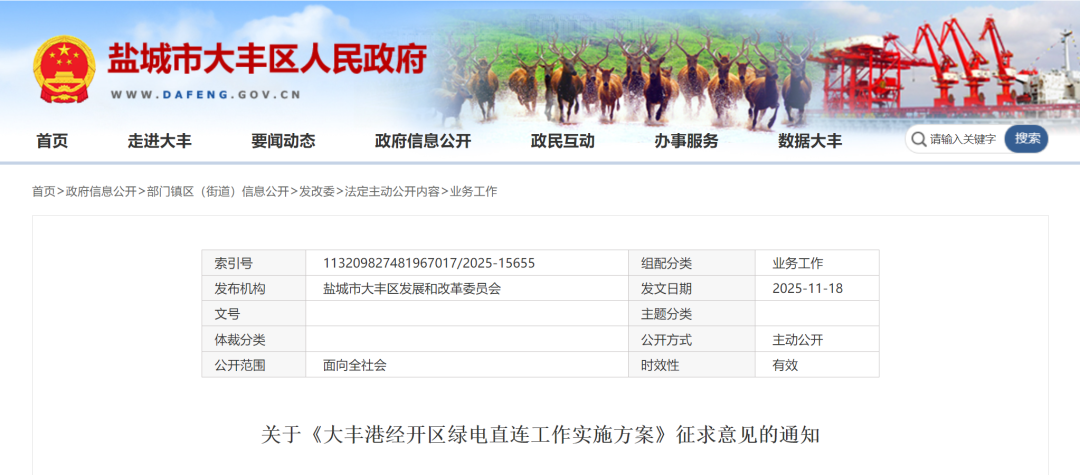Click the national emblem logo

point(64,69)
